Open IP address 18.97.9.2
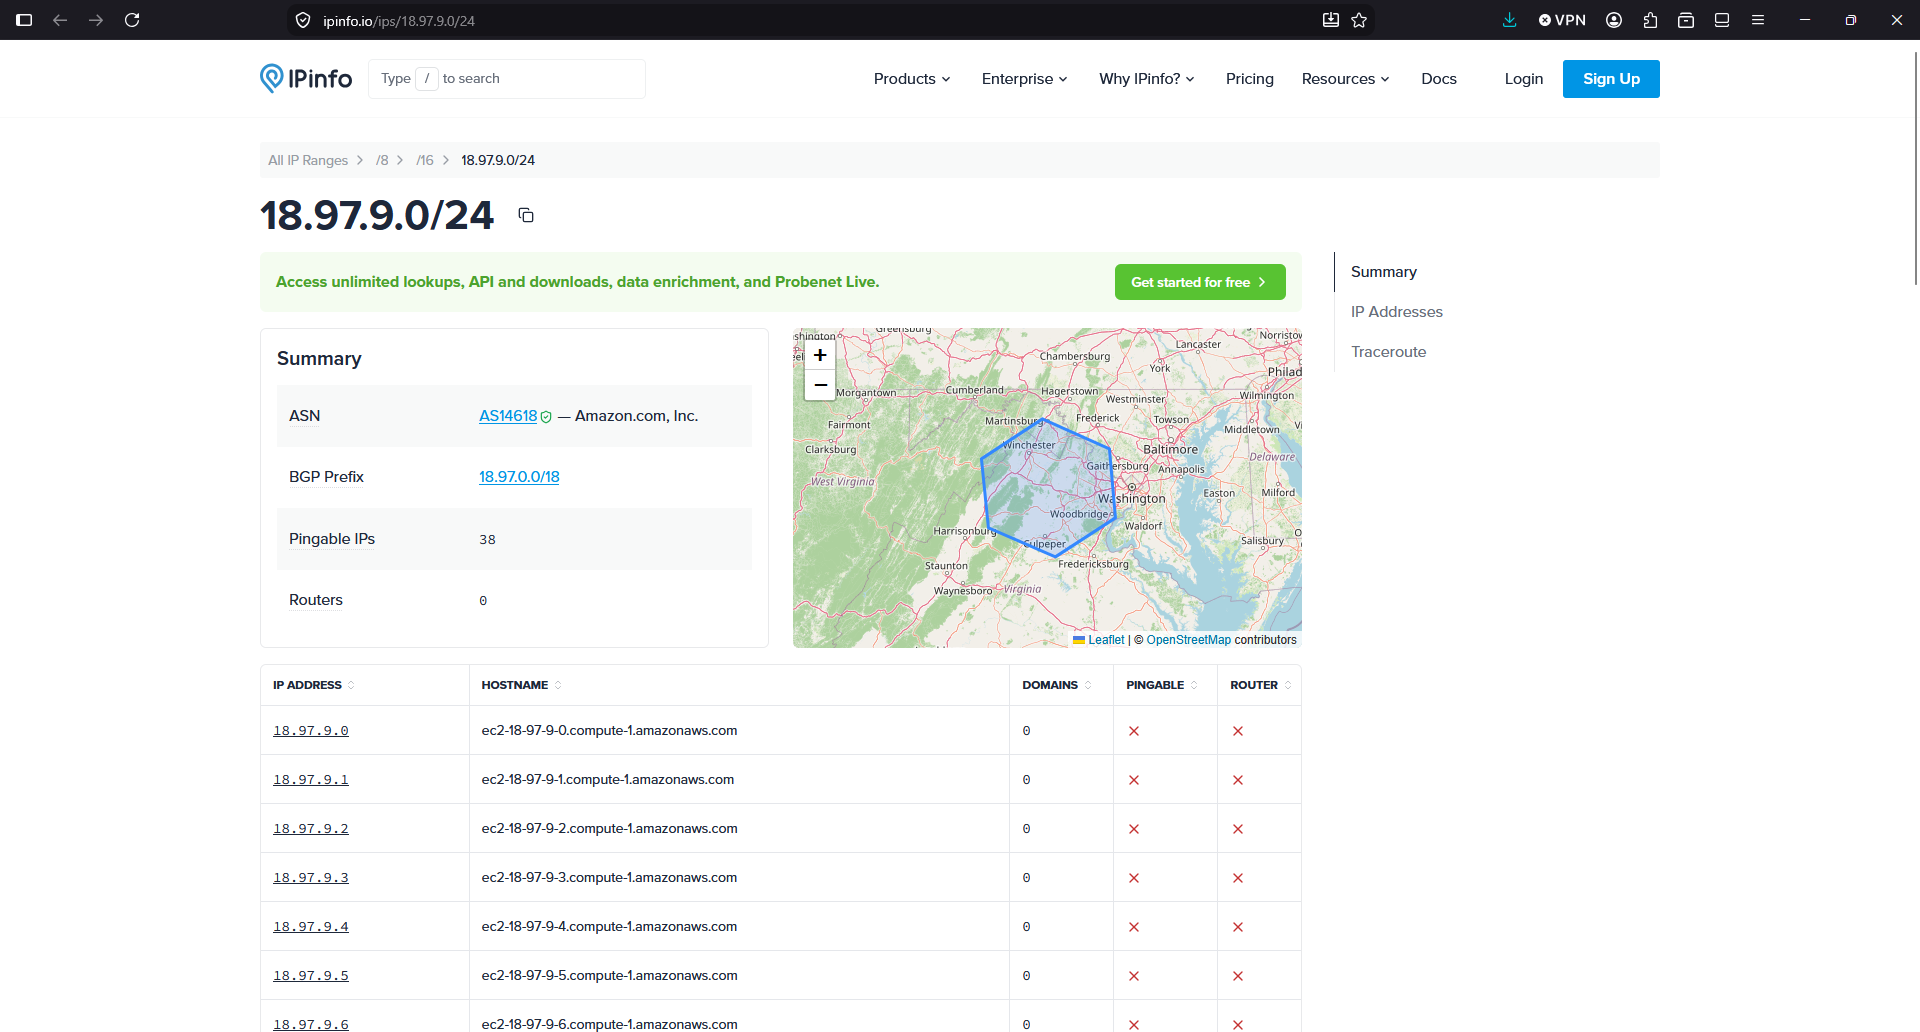The height and width of the screenshot is (1032, 1920). pos(311,829)
